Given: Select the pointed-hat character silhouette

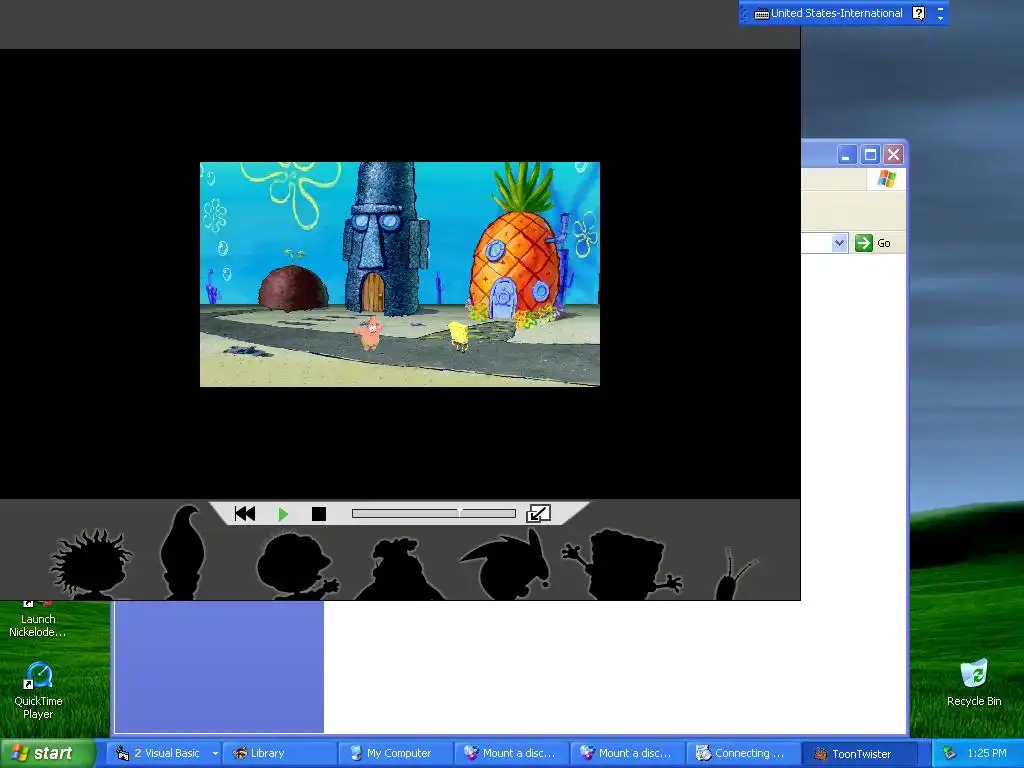Looking at the screenshot, I should 506,565.
